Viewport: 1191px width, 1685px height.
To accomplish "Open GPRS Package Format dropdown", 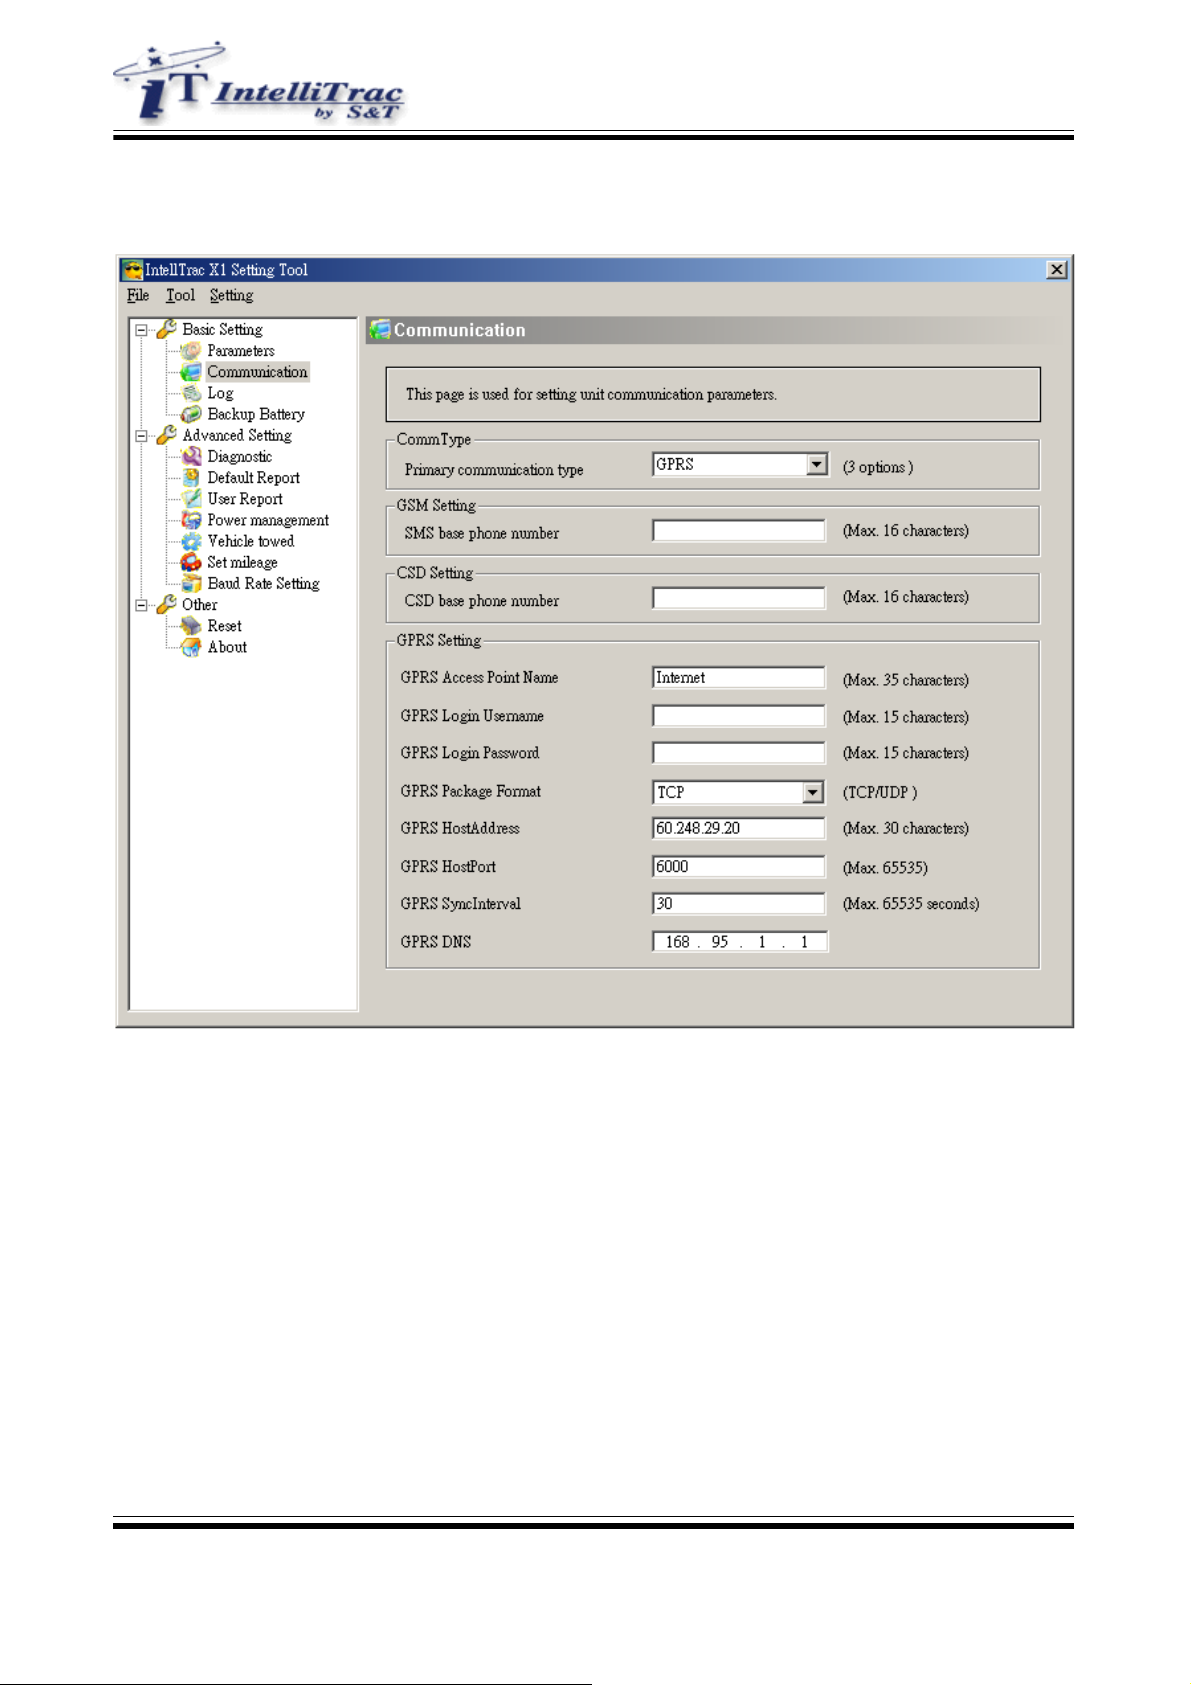I will coord(813,792).
